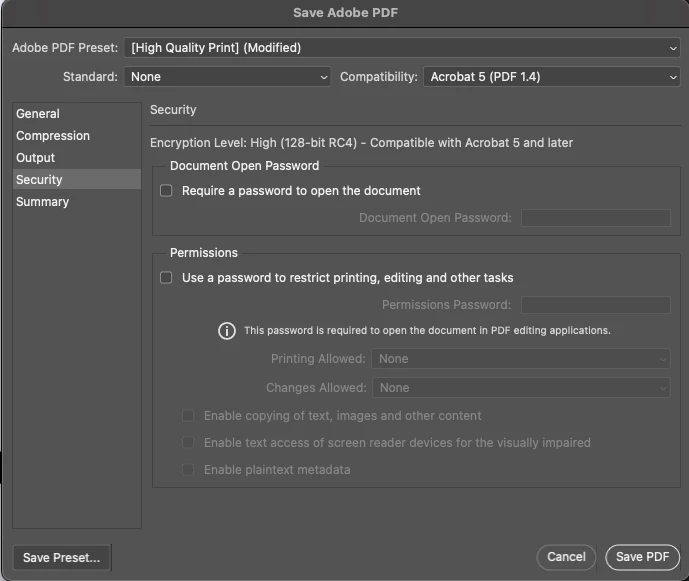The height and width of the screenshot is (581, 689).
Task: Click the Document Open Password field
Action: [x=595, y=218]
